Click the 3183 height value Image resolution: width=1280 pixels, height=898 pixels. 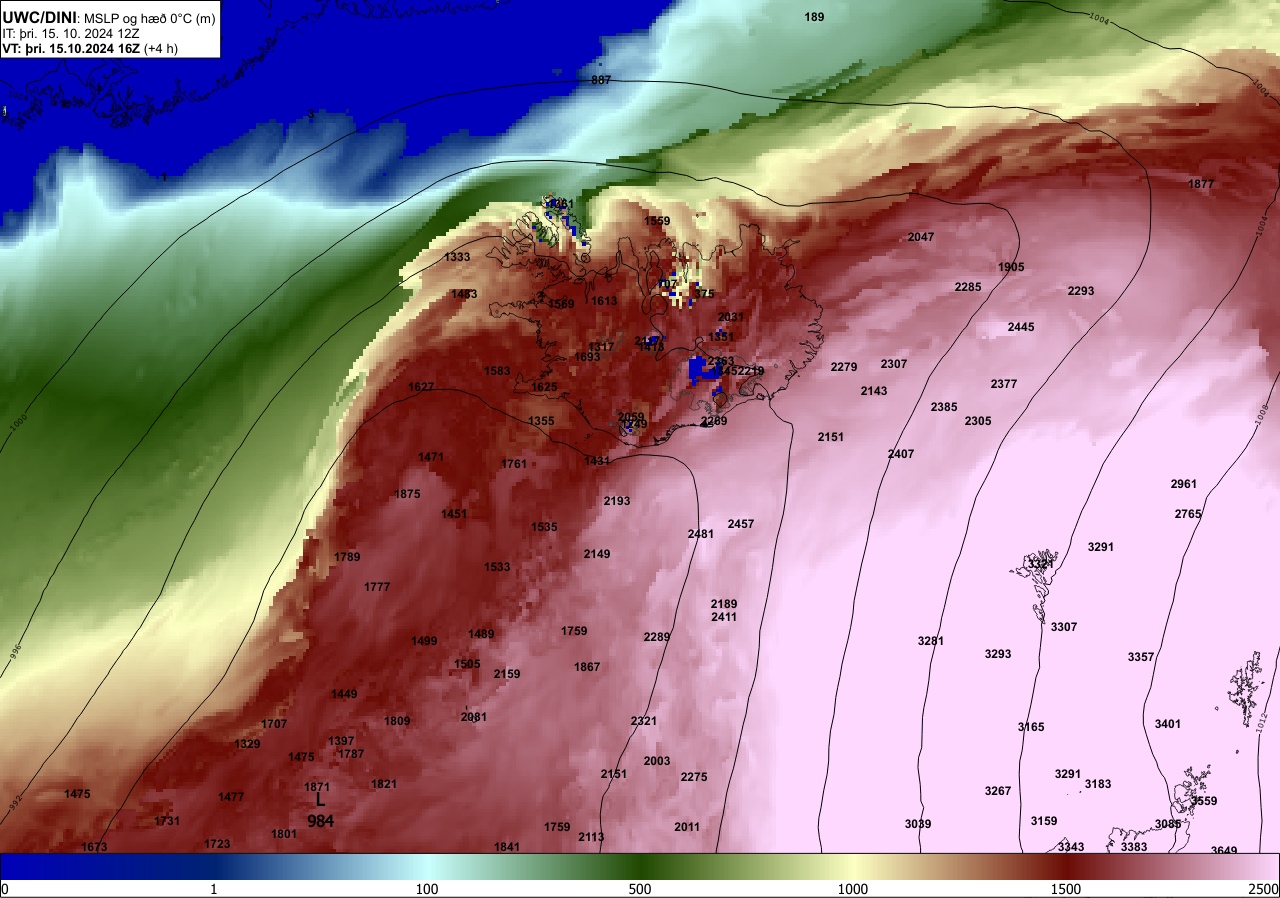(1098, 784)
